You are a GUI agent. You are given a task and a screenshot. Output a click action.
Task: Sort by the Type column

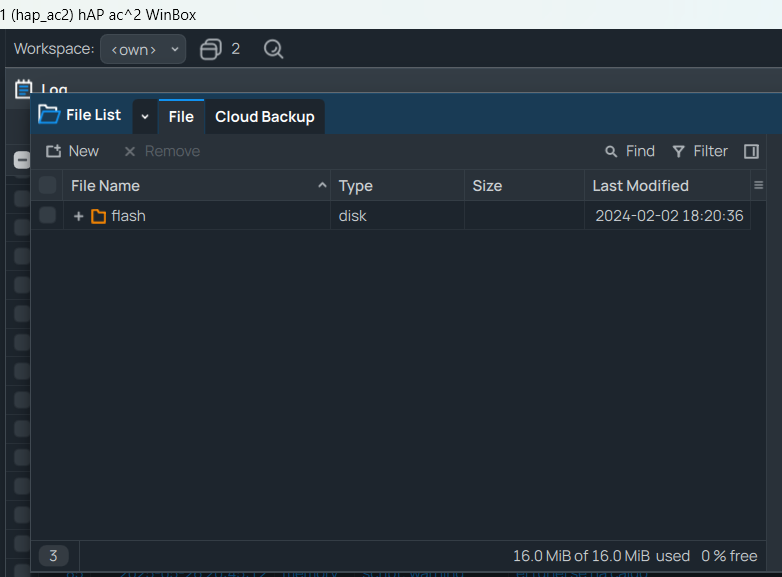[397, 186]
